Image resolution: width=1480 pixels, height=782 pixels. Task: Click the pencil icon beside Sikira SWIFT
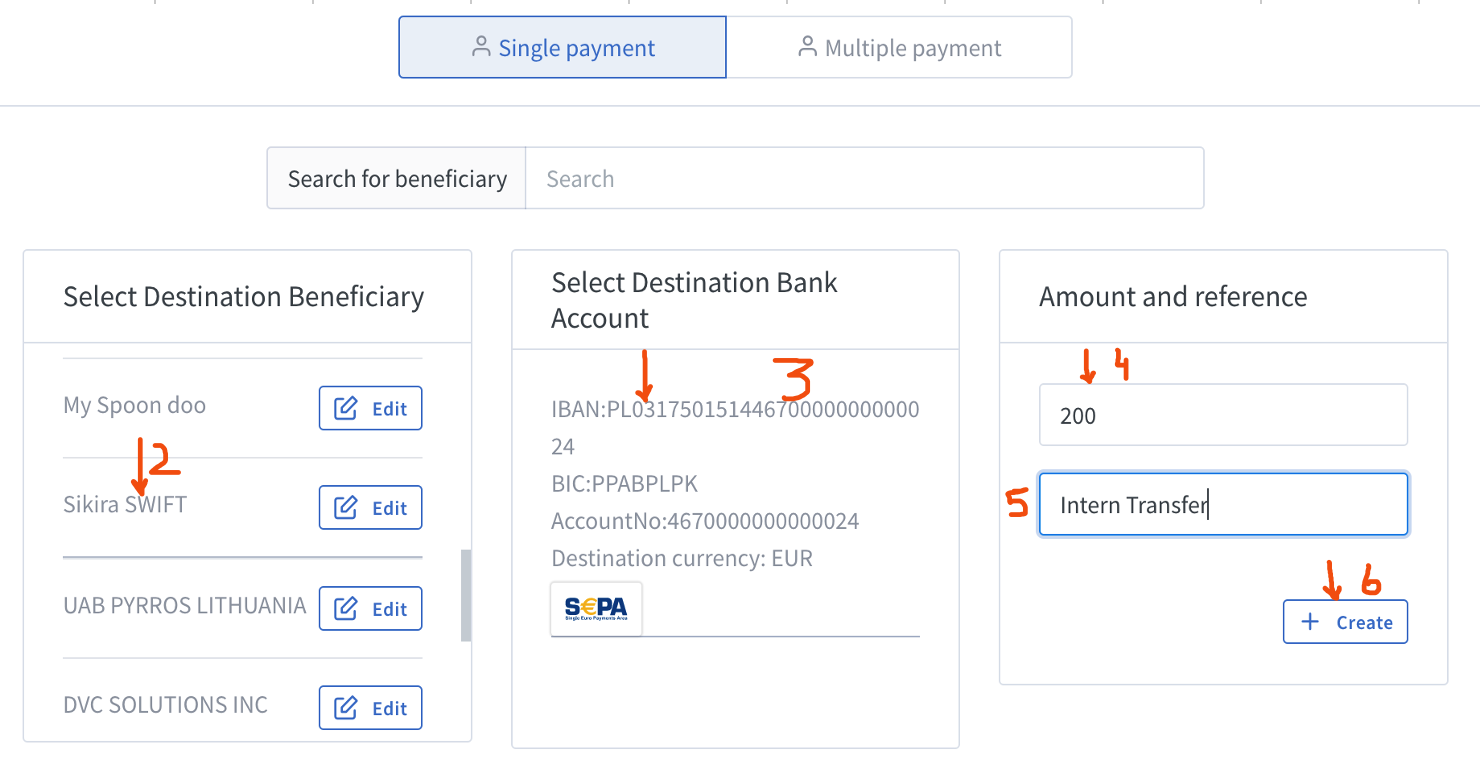click(x=345, y=508)
